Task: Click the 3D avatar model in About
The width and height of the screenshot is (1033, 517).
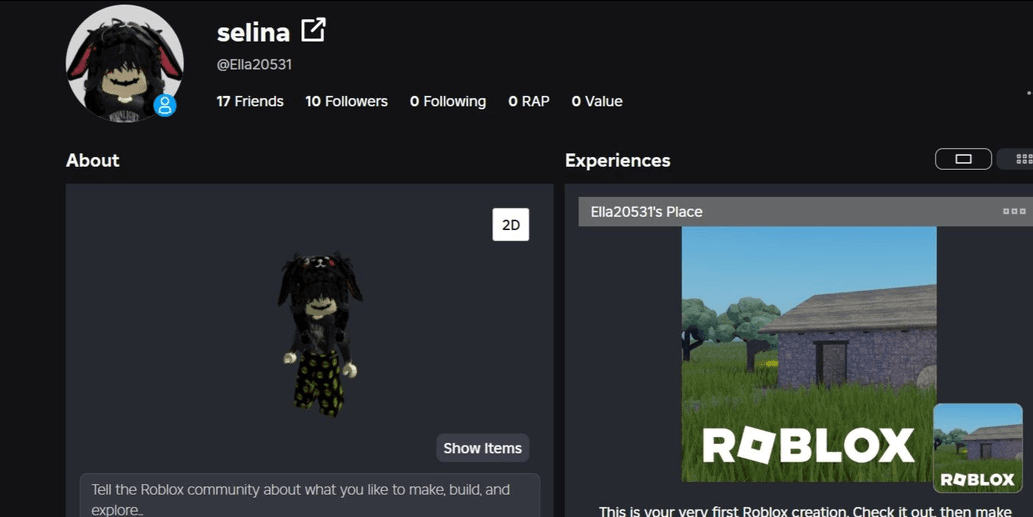Action: (x=320, y=334)
